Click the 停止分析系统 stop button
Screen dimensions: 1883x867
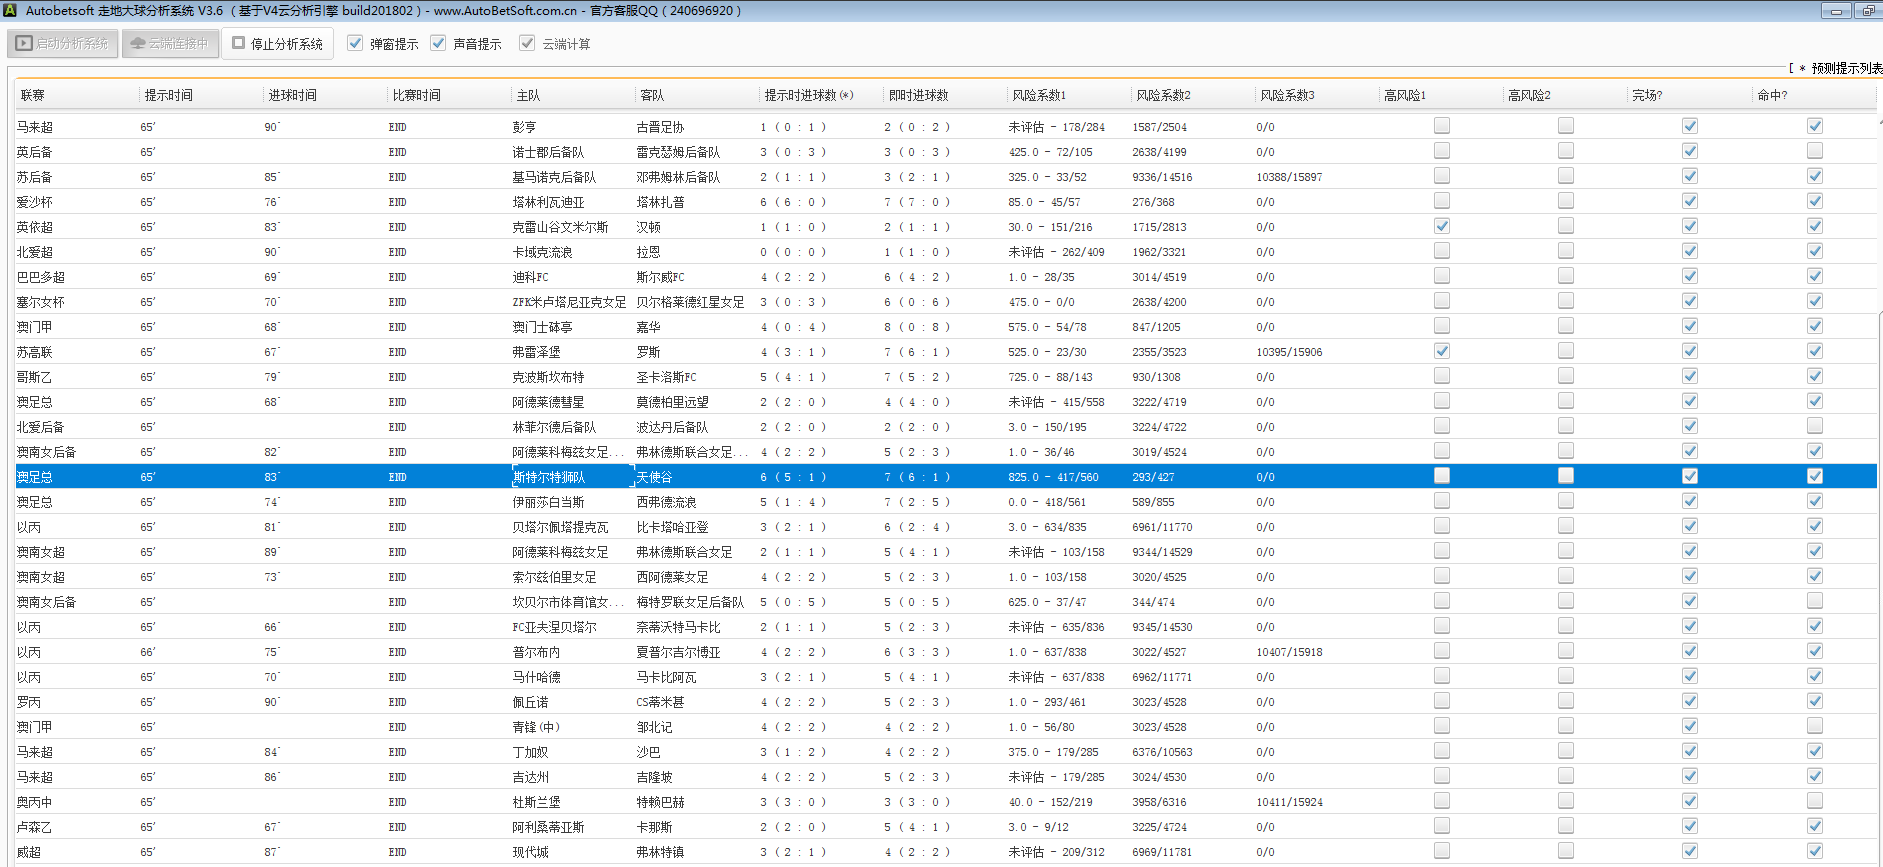[277, 44]
